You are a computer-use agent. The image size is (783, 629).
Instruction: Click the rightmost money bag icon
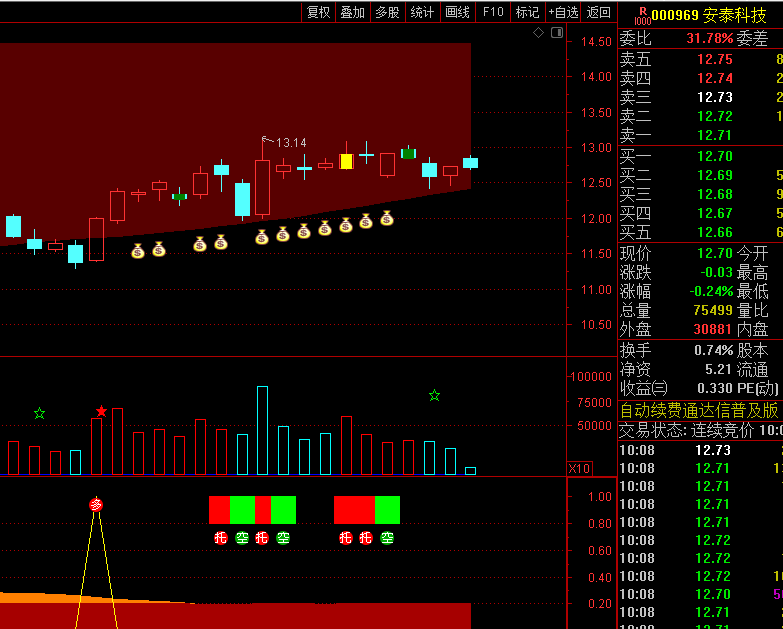[x=387, y=218]
